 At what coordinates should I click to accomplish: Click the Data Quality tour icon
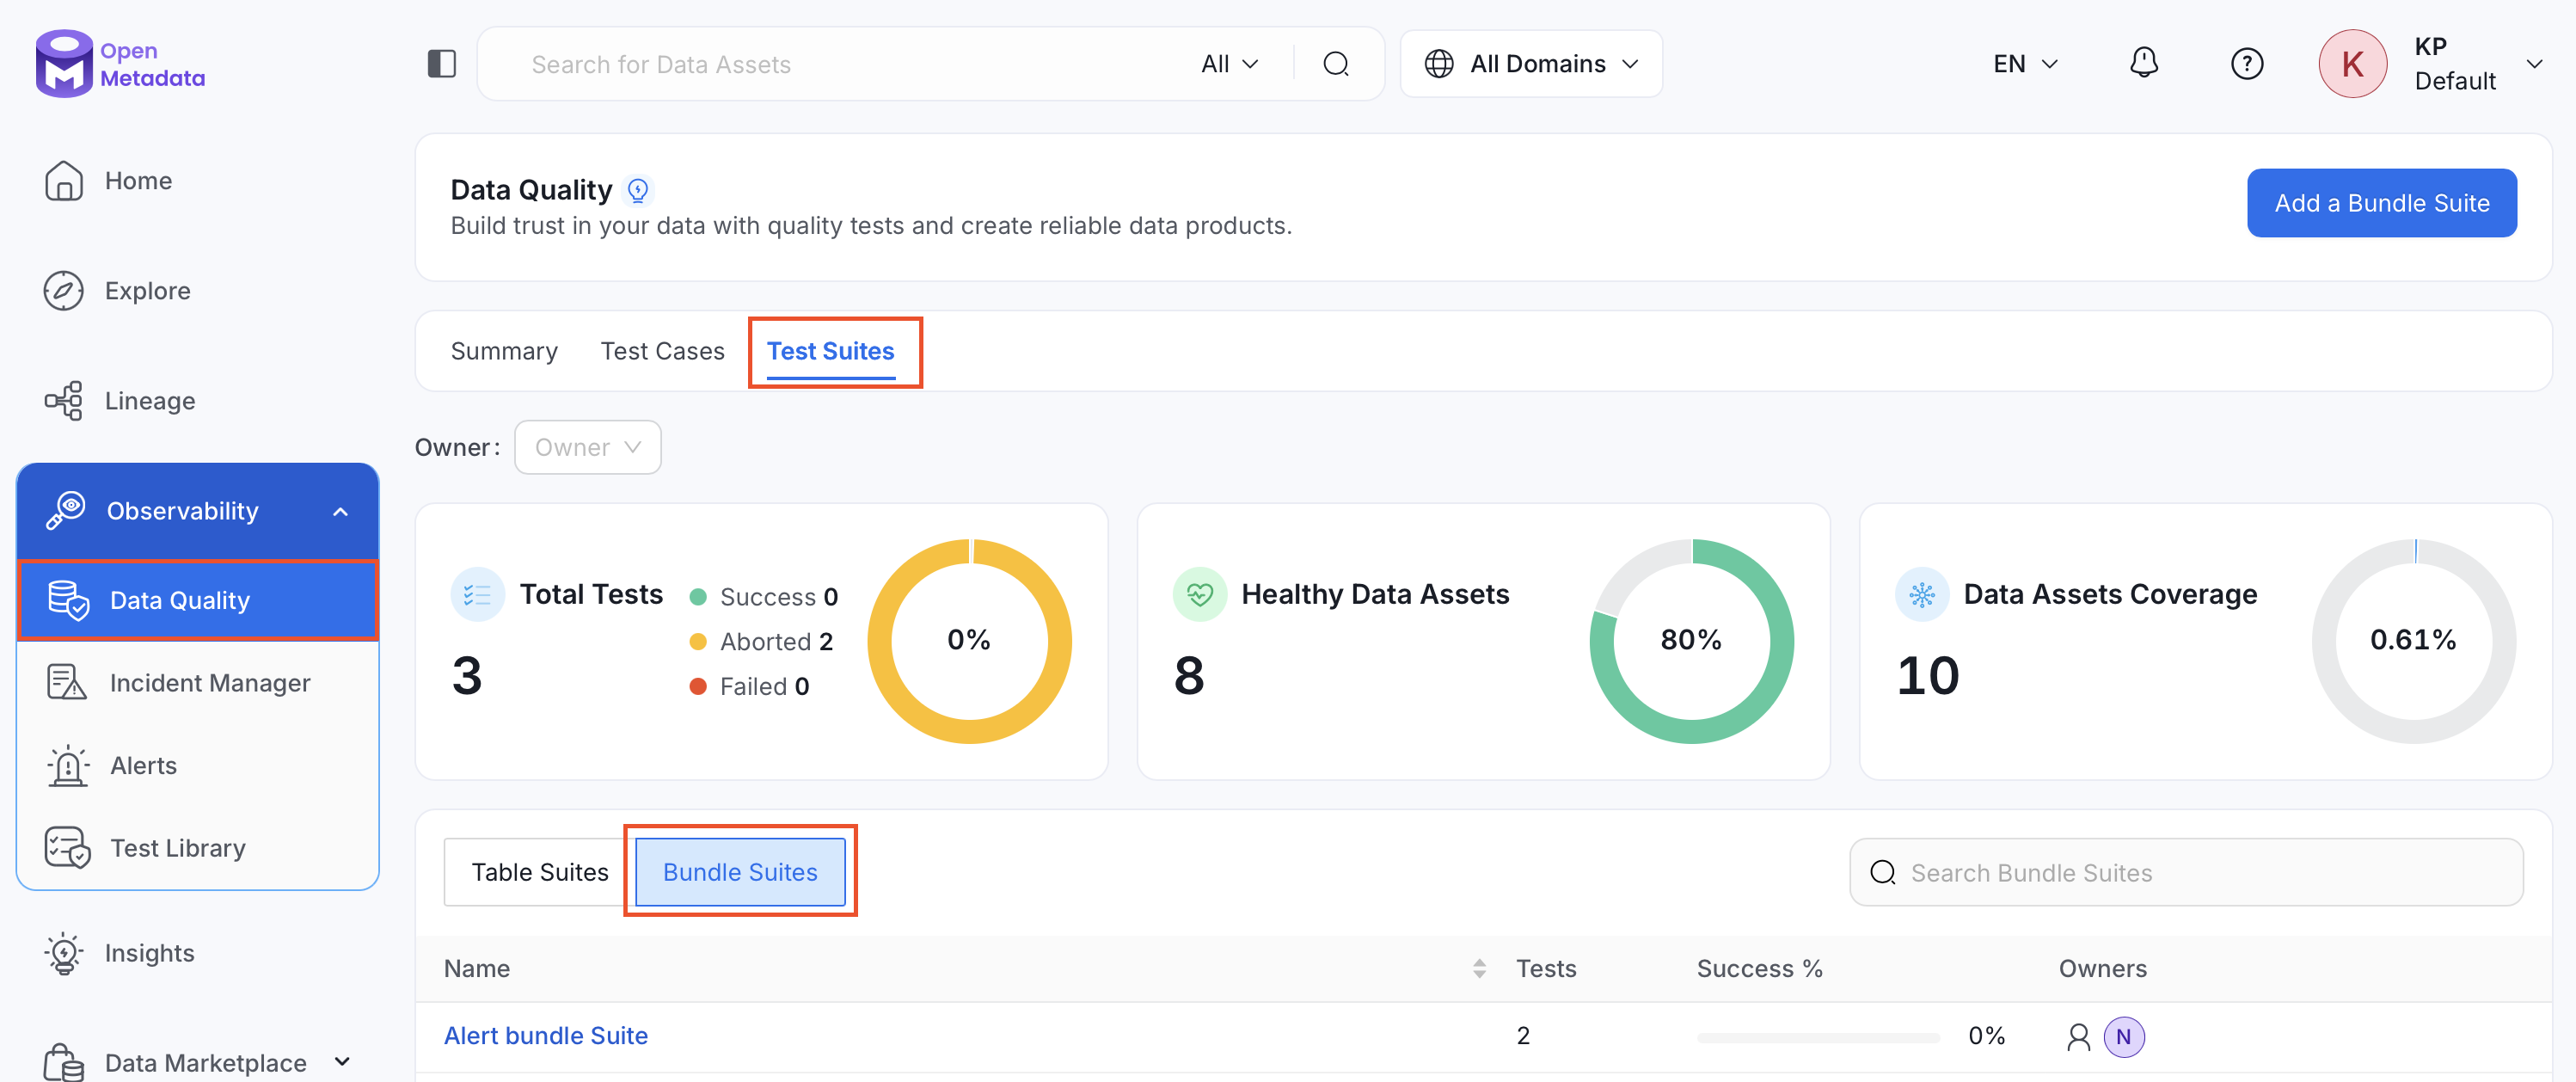point(637,190)
